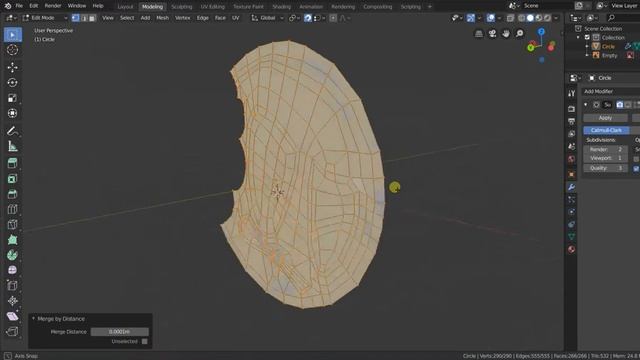This screenshot has height=360, width=640.
Task: Open the Active Tool properties tab
Action: (x=571, y=93)
